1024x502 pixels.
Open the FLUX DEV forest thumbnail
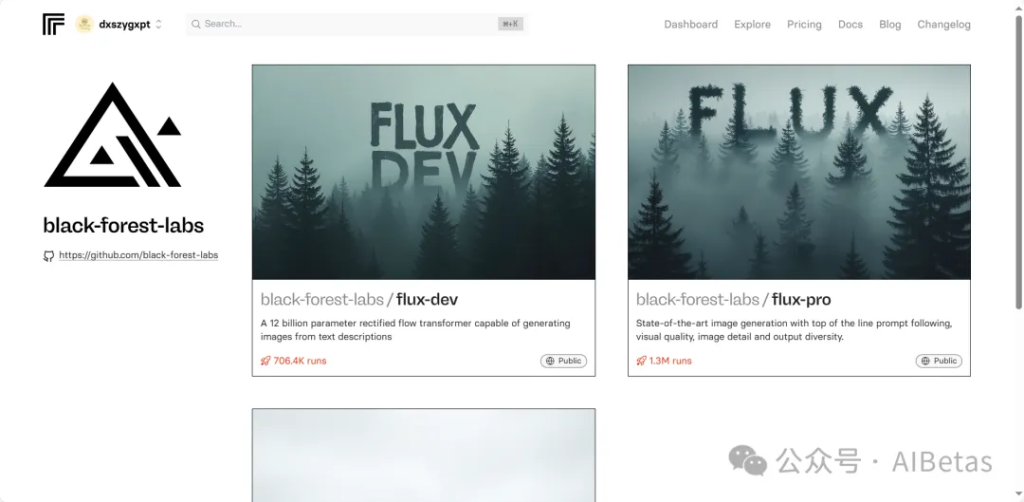(x=423, y=172)
